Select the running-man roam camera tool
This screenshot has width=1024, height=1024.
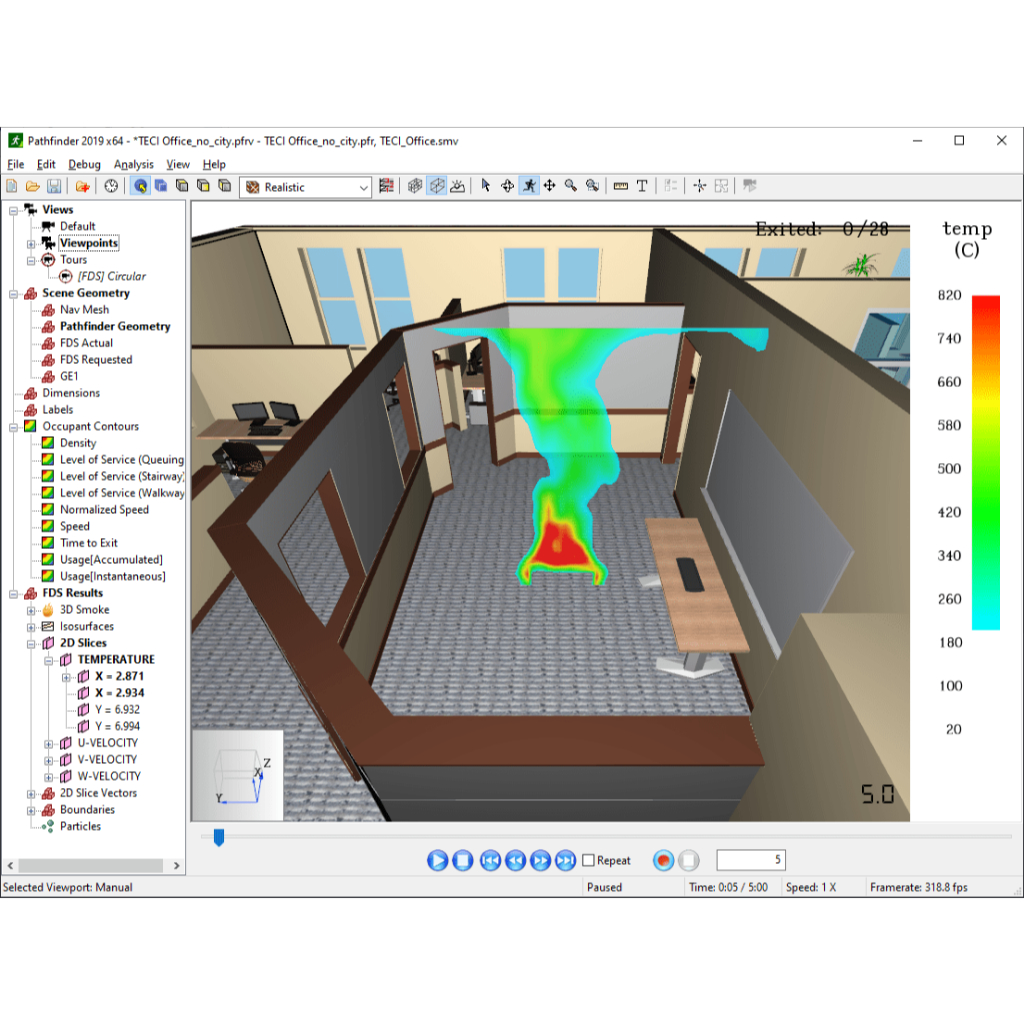[529, 186]
